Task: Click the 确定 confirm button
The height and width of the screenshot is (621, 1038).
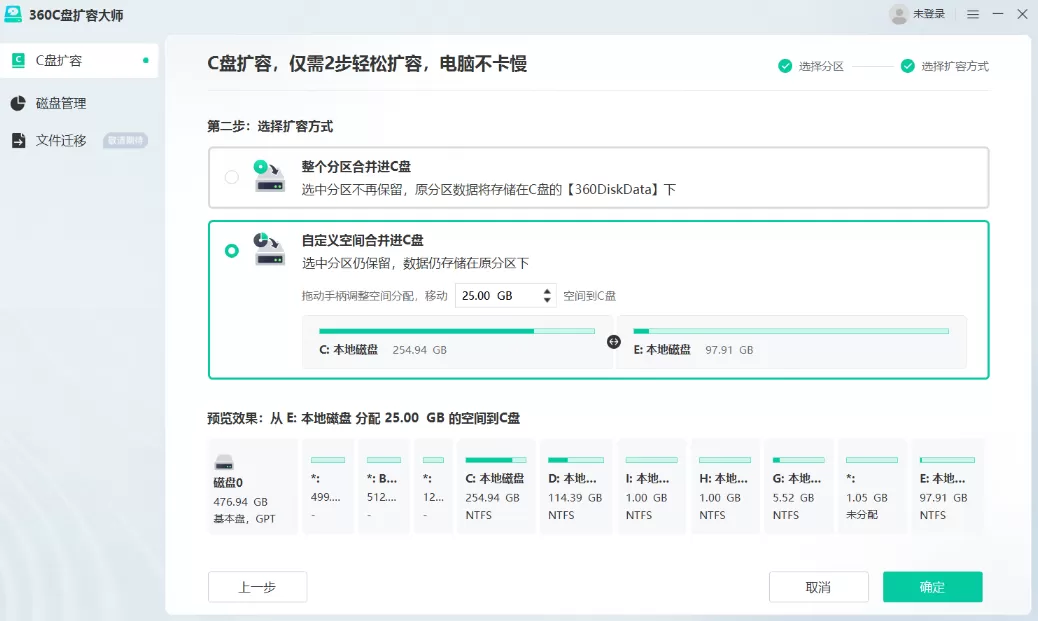Action: 932,587
